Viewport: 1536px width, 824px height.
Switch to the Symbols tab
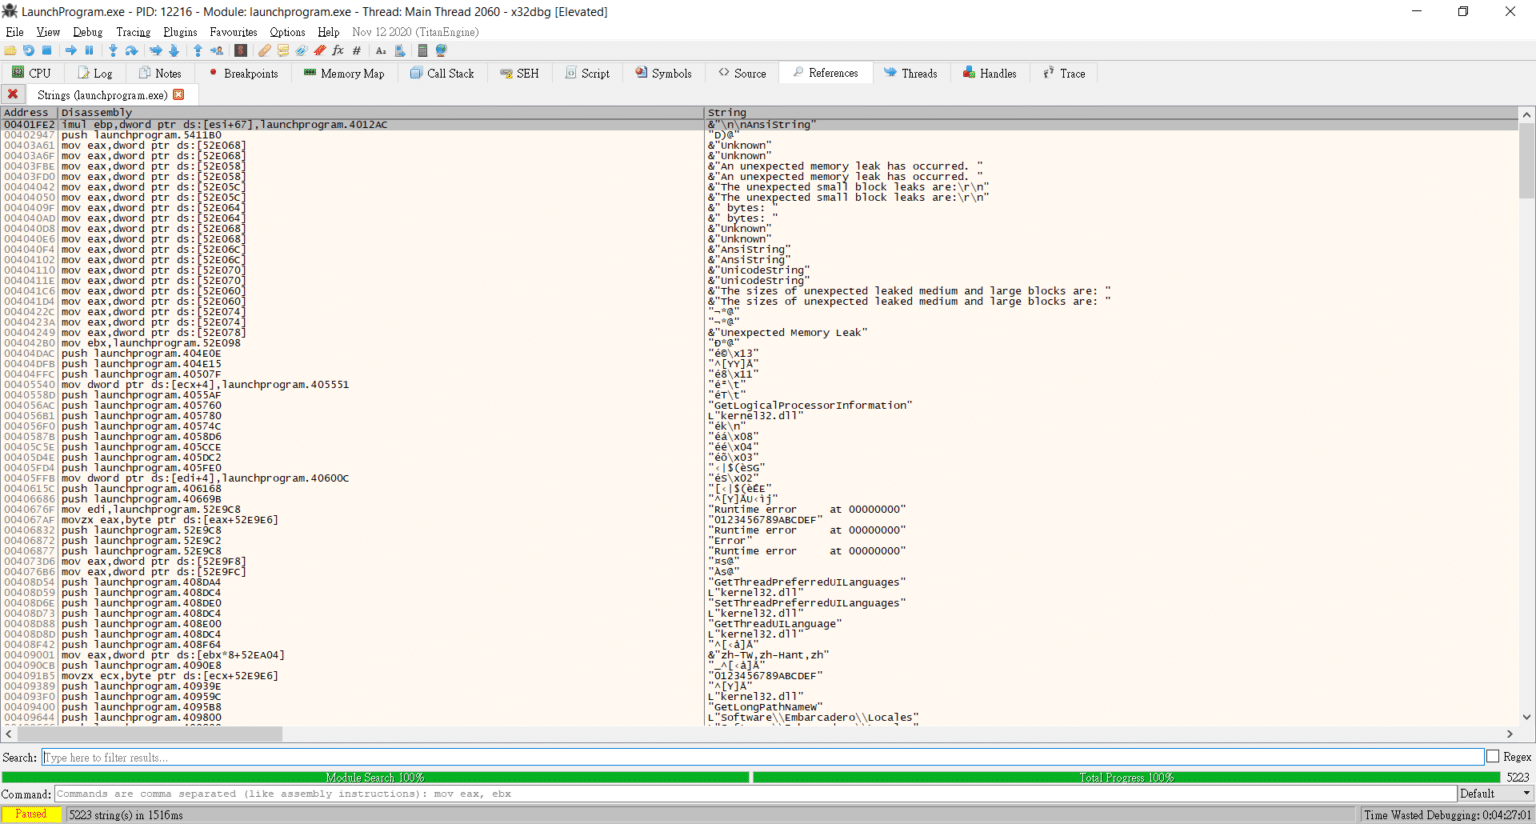pos(663,73)
